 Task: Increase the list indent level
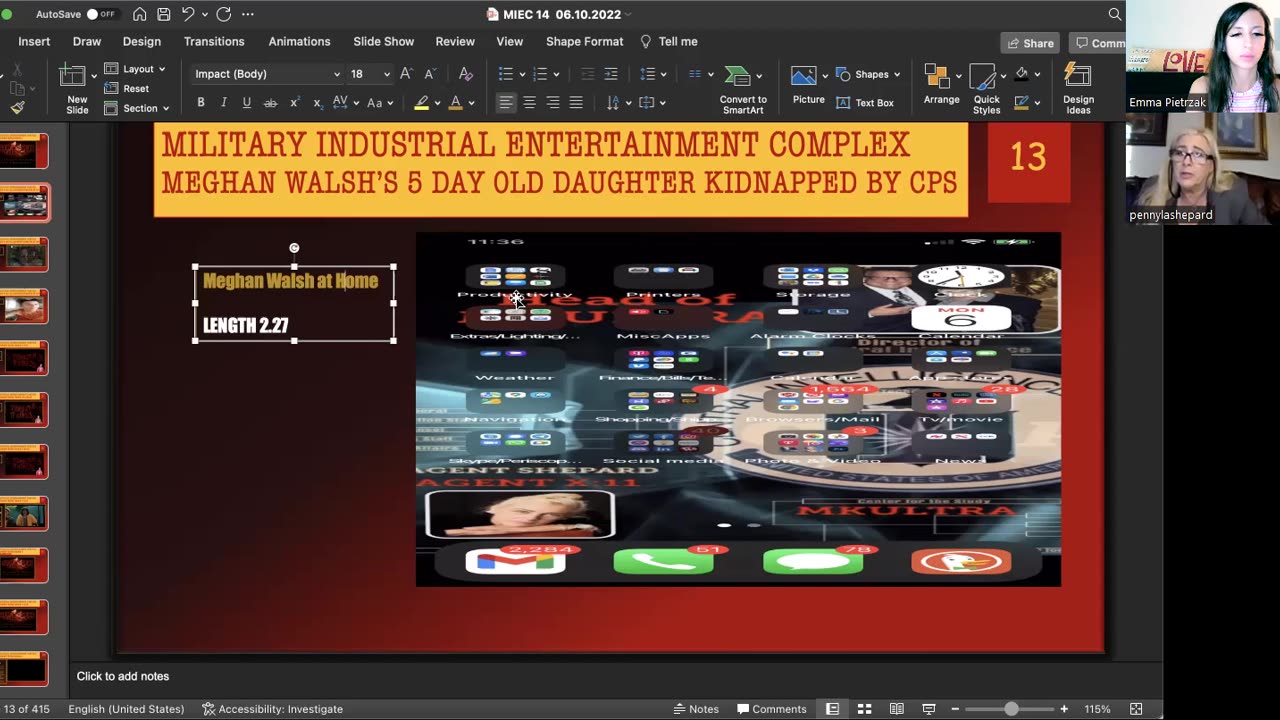click(x=611, y=74)
